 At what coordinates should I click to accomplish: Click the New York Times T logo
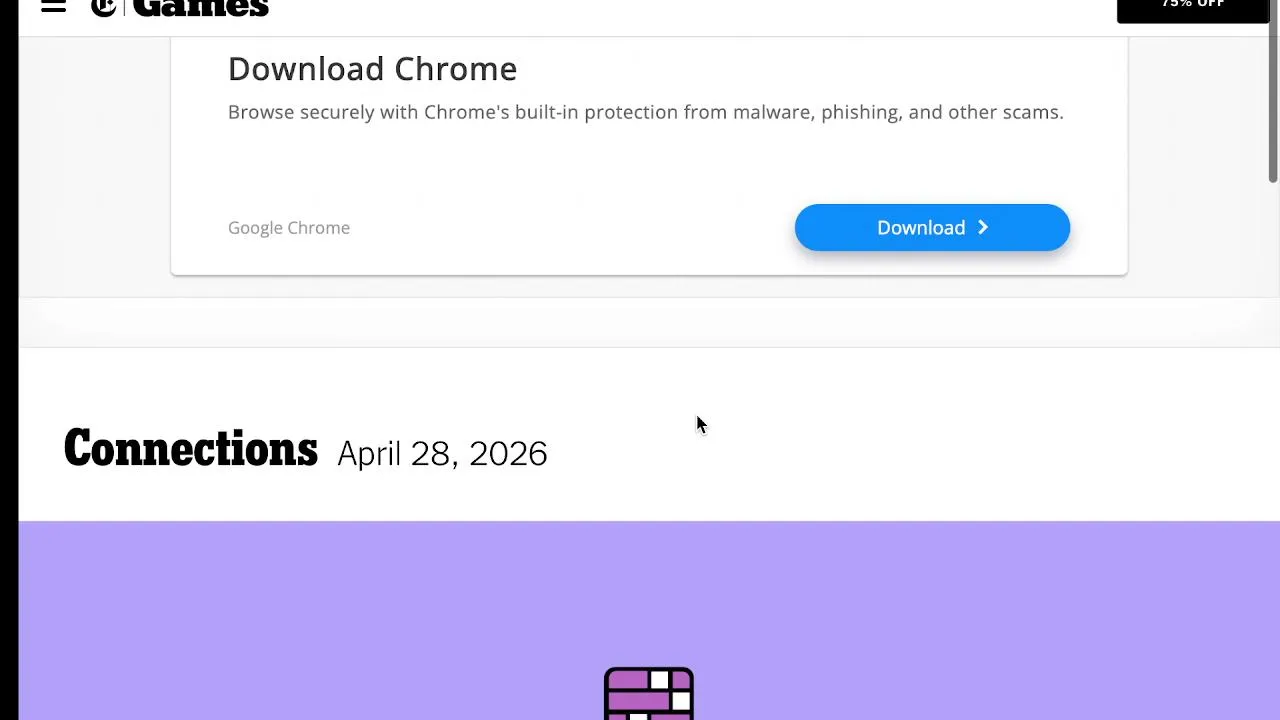tap(103, 7)
